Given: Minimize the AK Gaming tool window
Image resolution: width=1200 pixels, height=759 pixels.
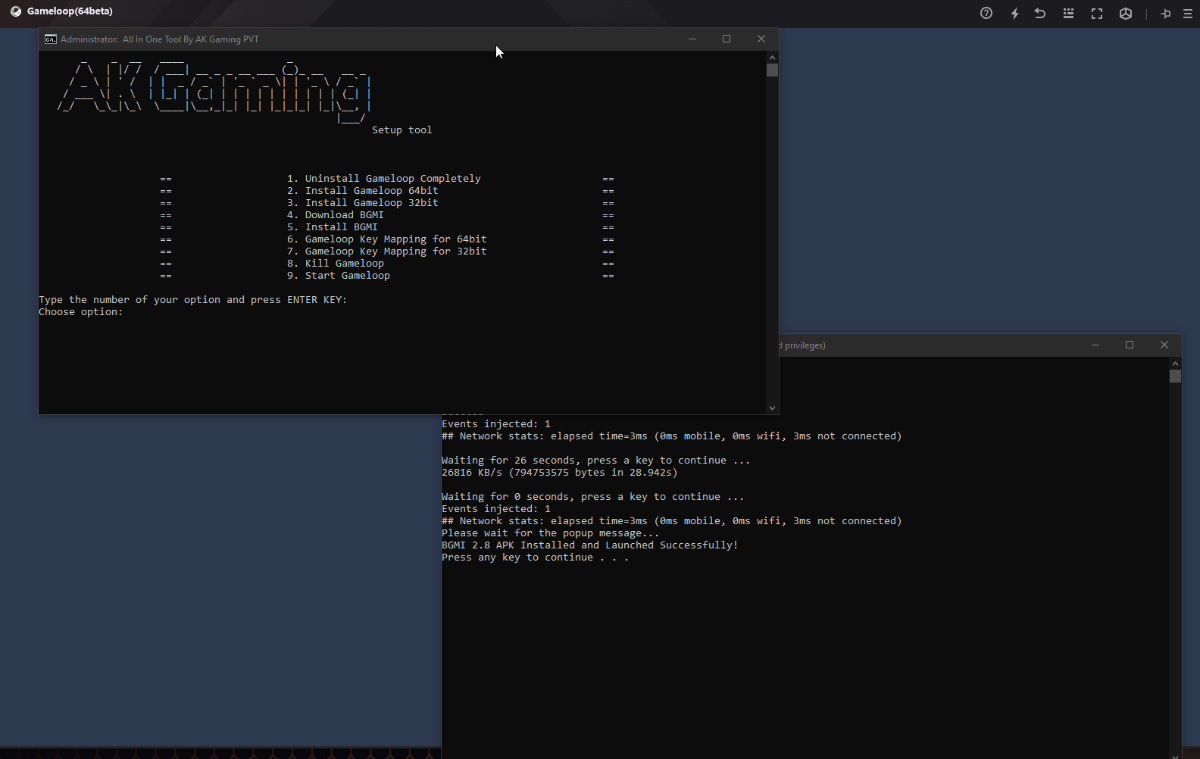Looking at the screenshot, I should click(x=692, y=39).
